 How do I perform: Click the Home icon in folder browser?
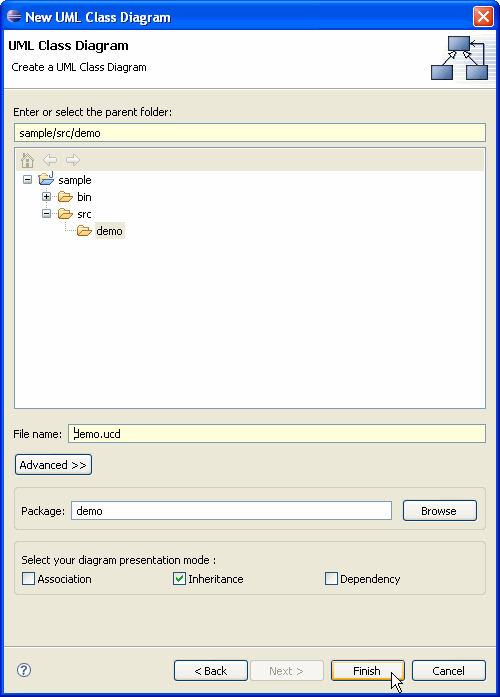point(27,160)
